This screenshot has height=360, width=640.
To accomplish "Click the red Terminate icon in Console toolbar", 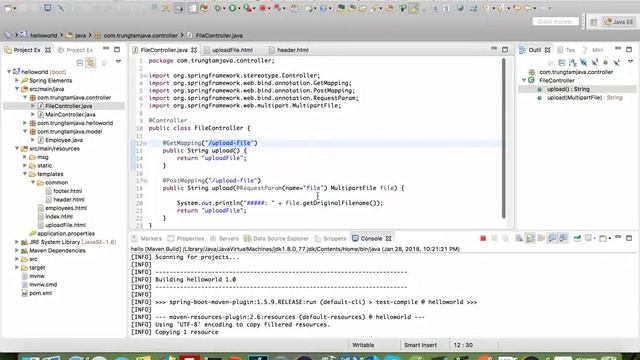I will click(x=483, y=238).
